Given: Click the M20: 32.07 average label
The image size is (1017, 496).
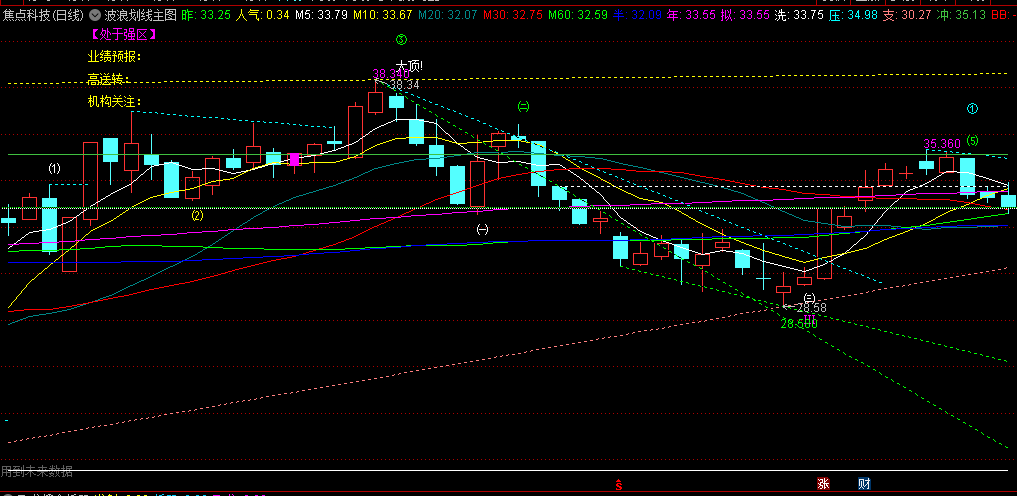Looking at the screenshot, I should point(448,14).
